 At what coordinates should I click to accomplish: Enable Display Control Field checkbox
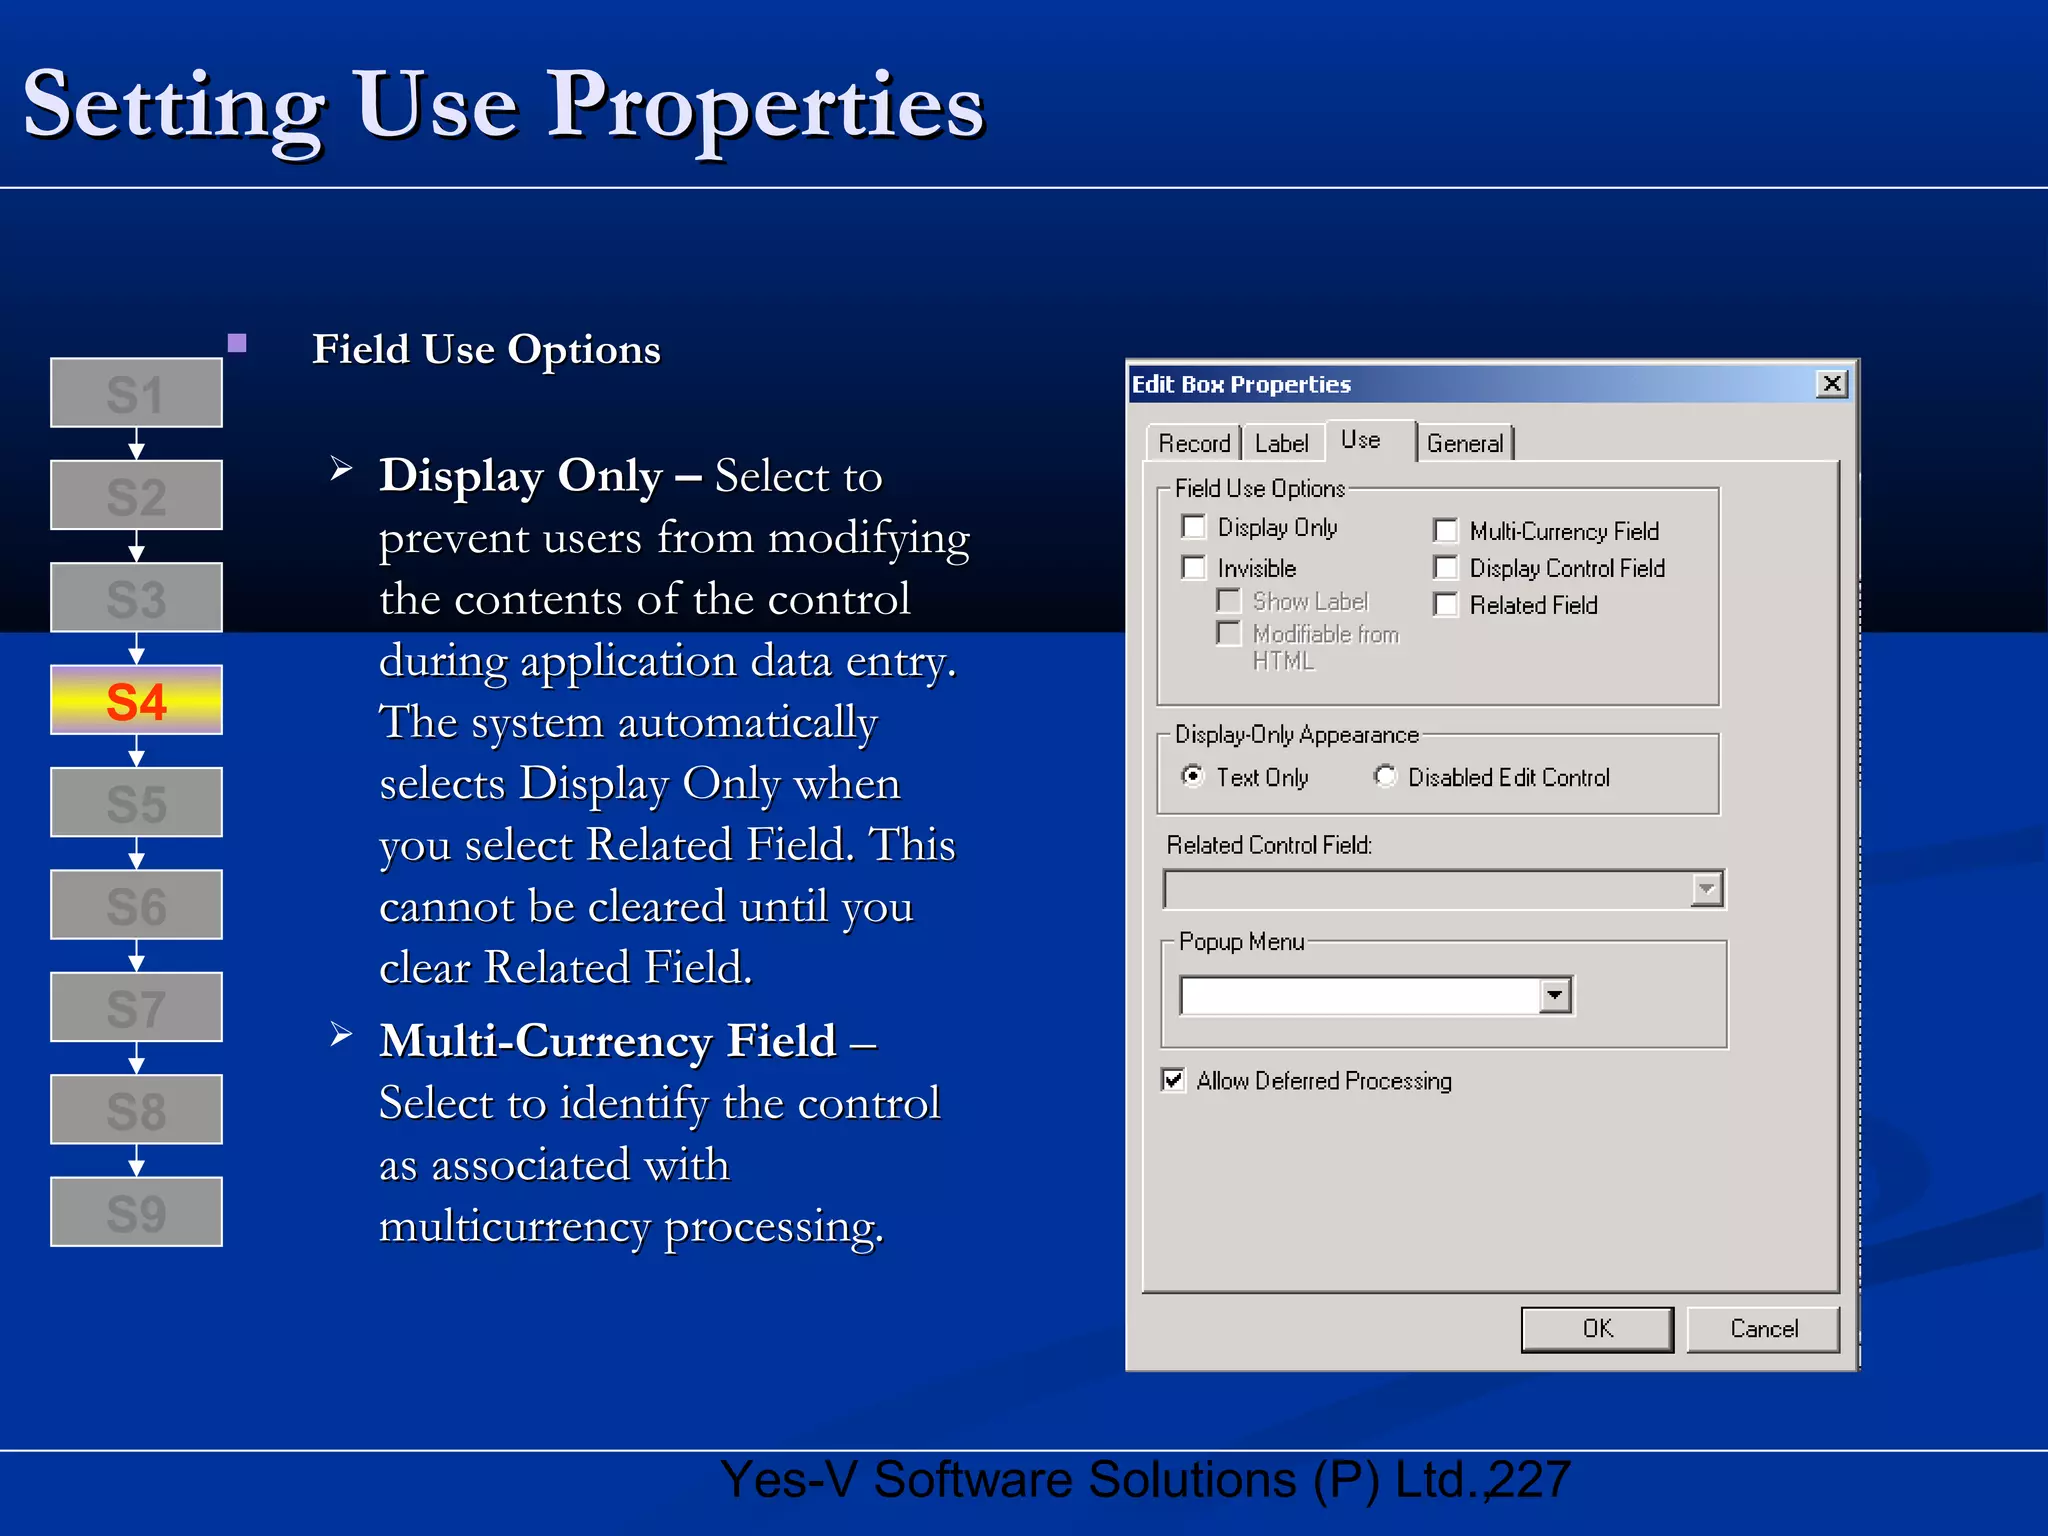(1446, 568)
